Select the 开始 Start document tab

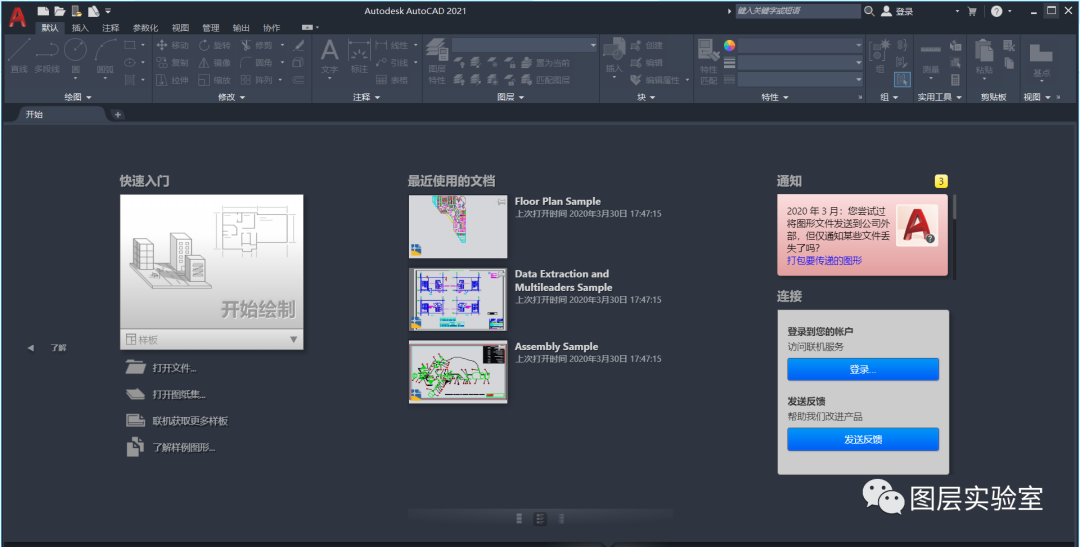(34, 114)
